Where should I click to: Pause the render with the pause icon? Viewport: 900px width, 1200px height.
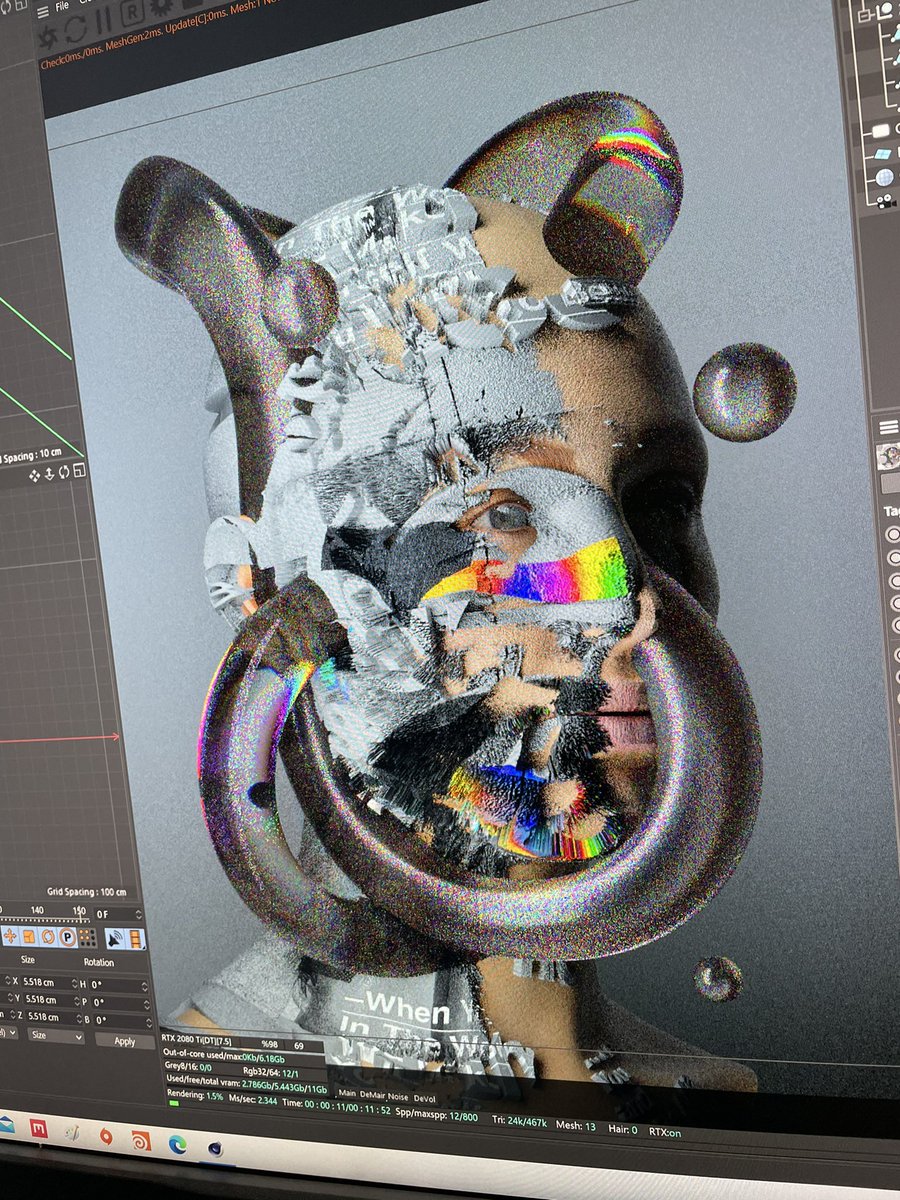[104, 20]
